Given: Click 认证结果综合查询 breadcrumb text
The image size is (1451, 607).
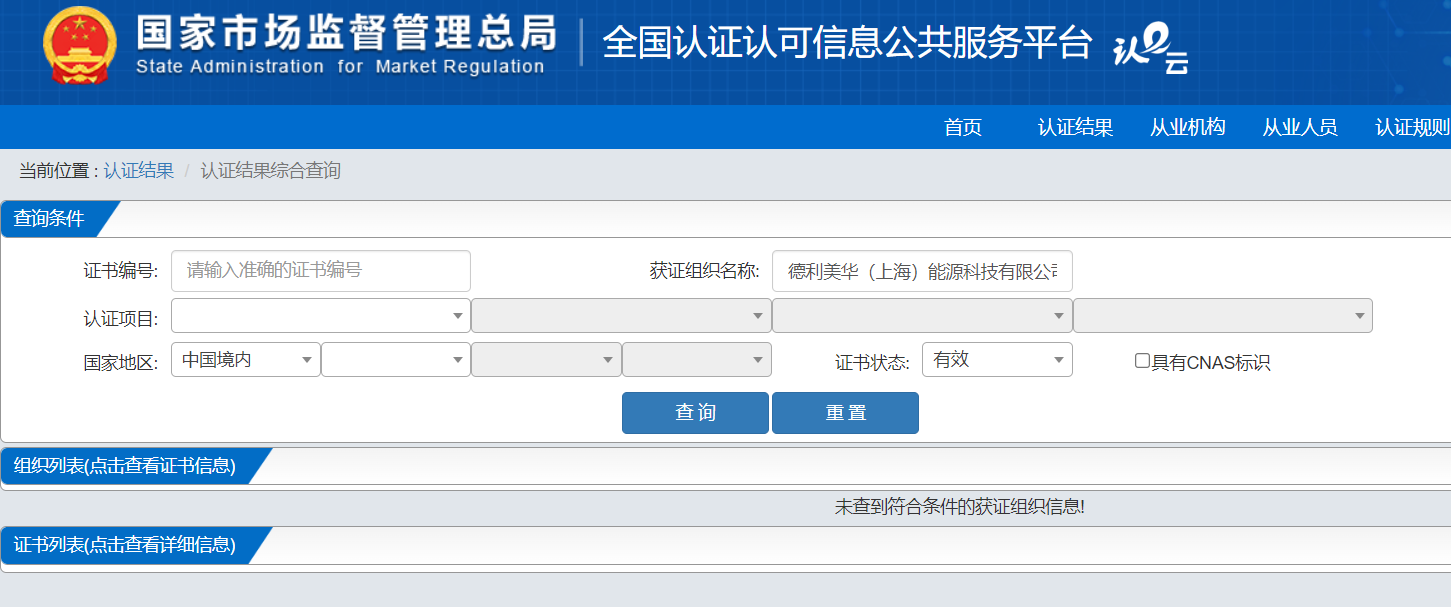Looking at the screenshot, I should pos(271,171).
